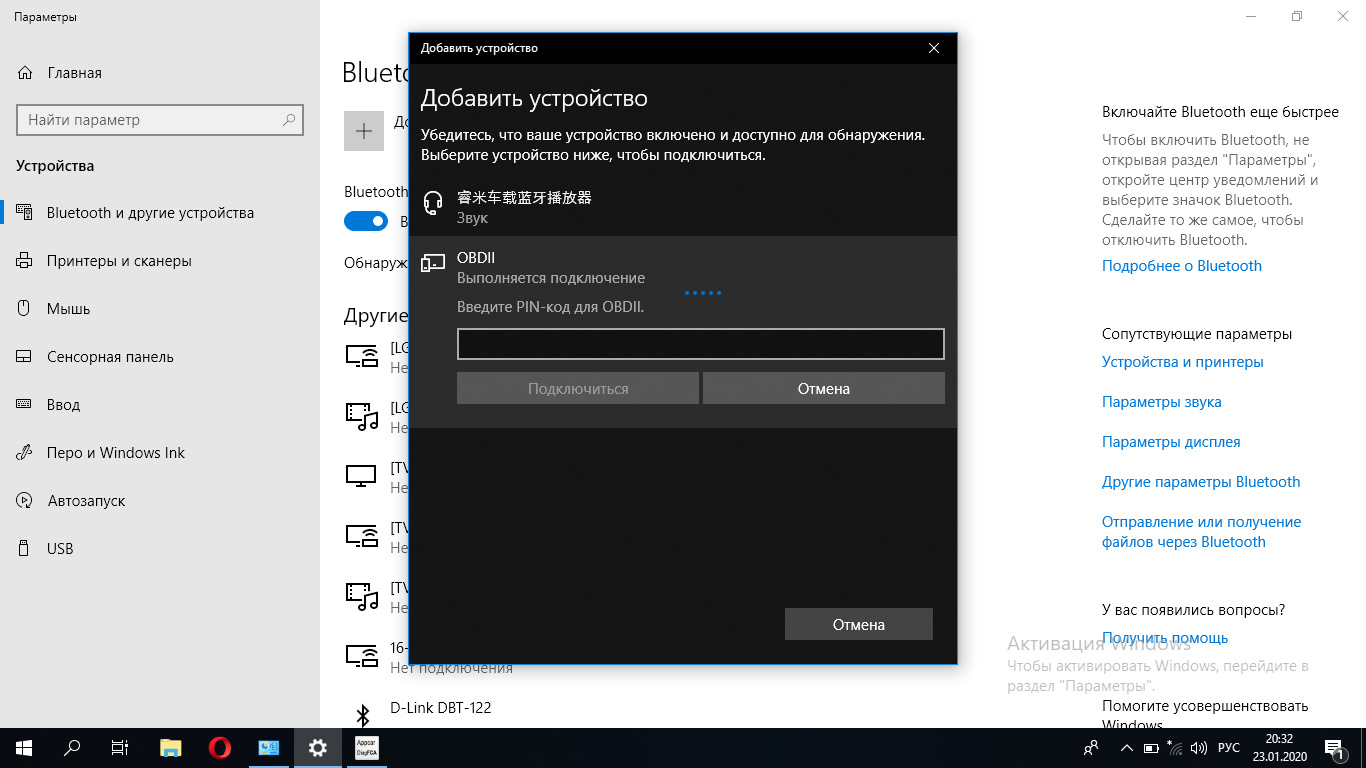This screenshot has height=768, width=1366.
Task: Open the Control Panel taskbar icon
Action: click(269, 747)
